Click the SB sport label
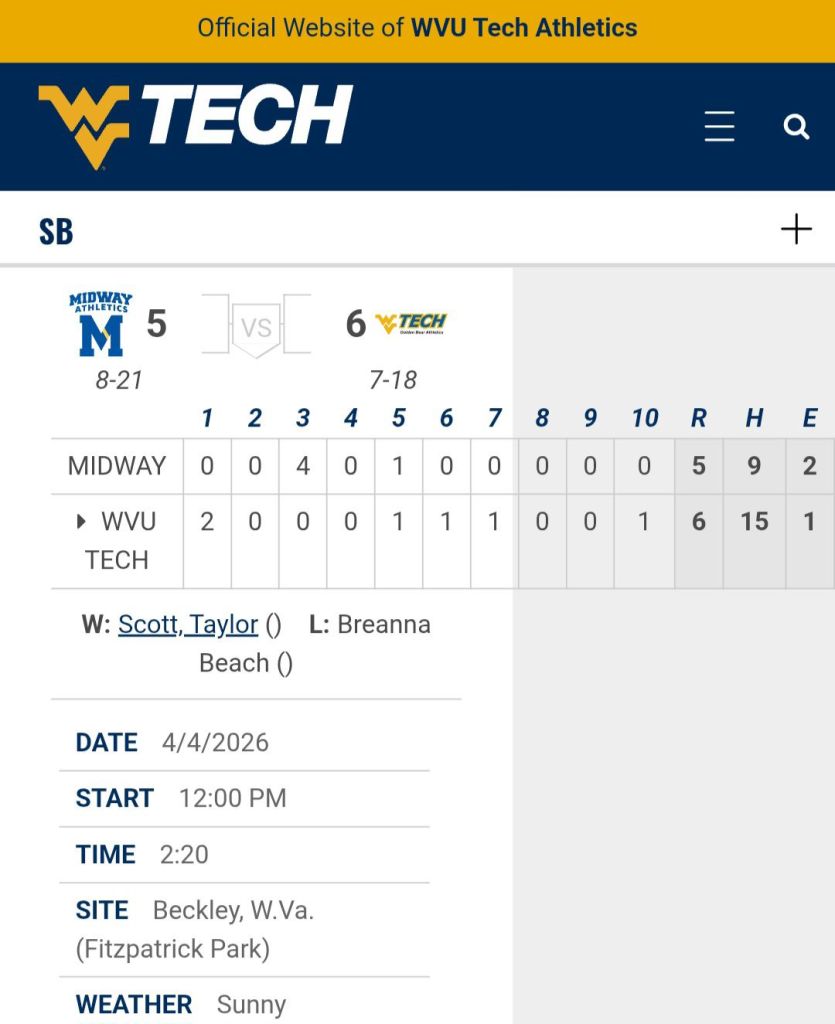This screenshot has width=835, height=1024. tap(56, 231)
